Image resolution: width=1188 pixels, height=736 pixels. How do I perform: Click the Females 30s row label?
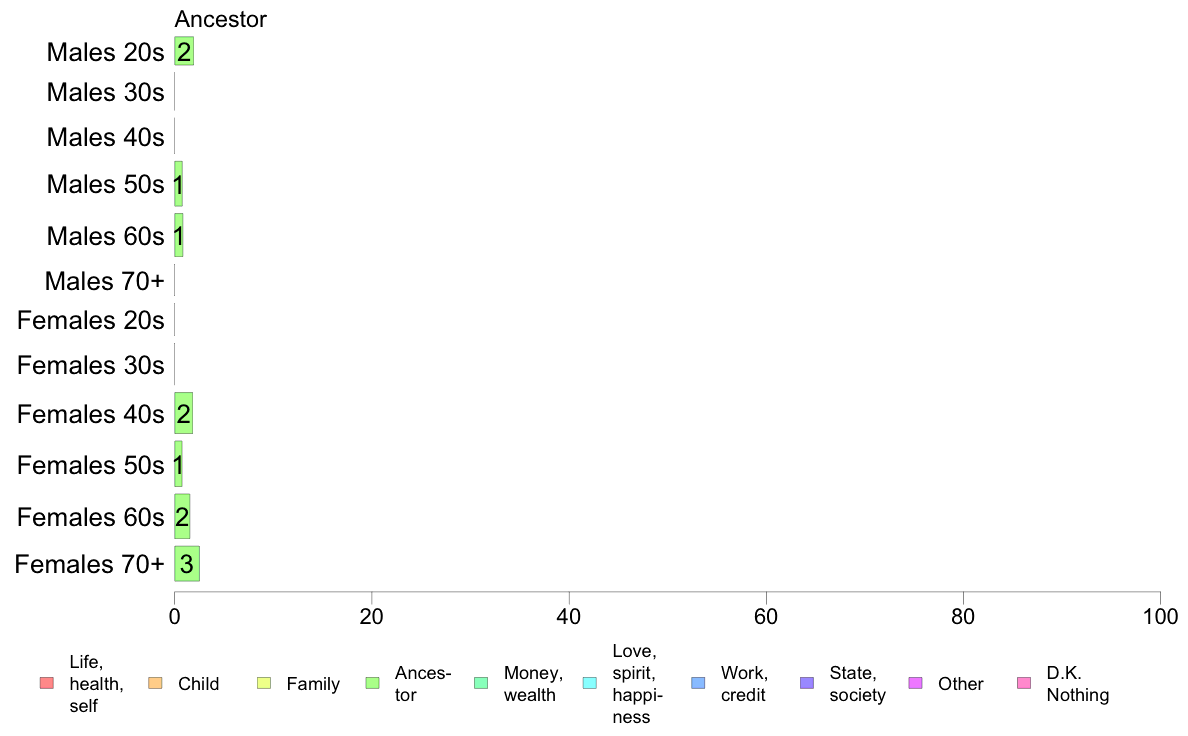click(x=90, y=365)
